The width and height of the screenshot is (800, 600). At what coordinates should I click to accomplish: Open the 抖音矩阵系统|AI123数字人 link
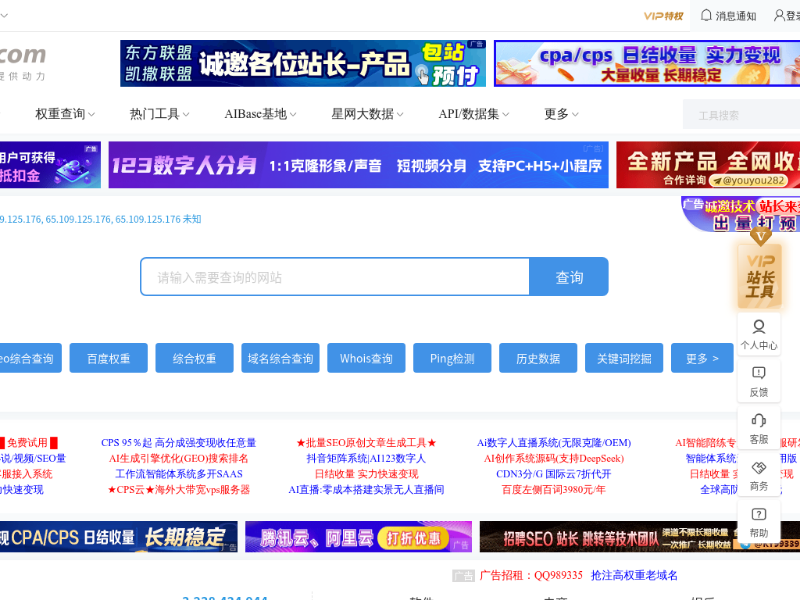pyautogui.click(x=366, y=458)
